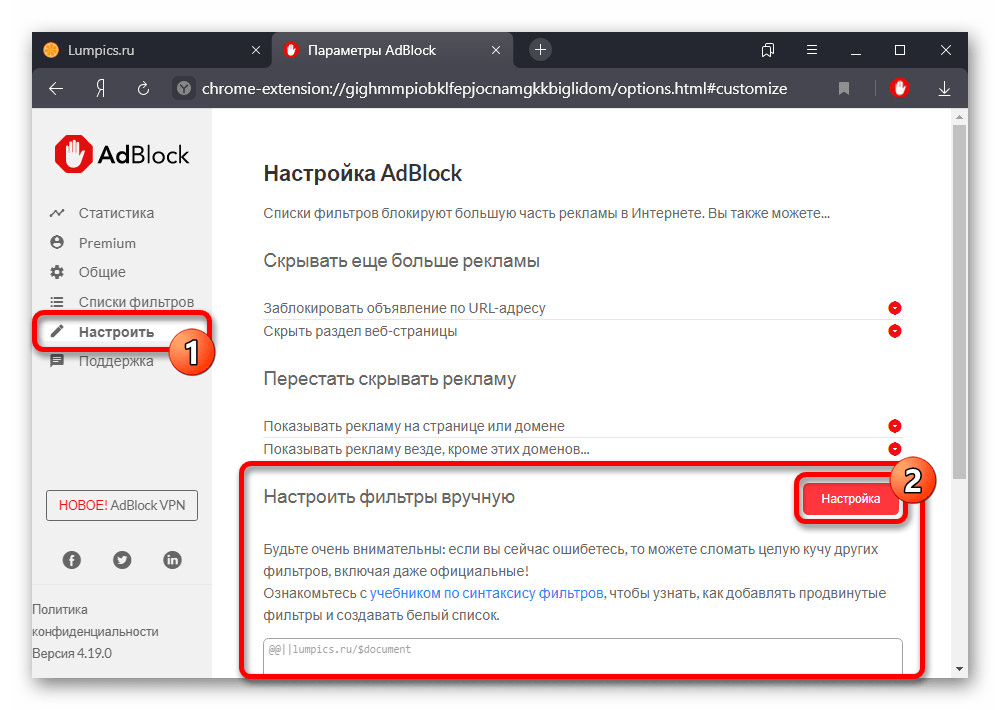Open the Списки фильтров sidebar item

point(135,302)
